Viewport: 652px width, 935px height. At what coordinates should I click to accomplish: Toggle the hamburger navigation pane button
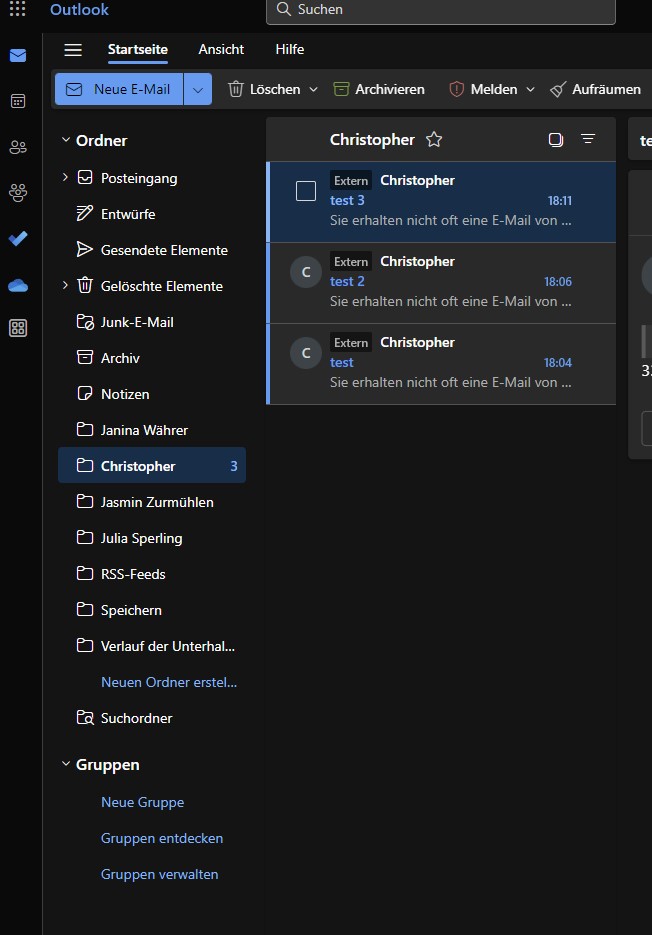coord(73,50)
